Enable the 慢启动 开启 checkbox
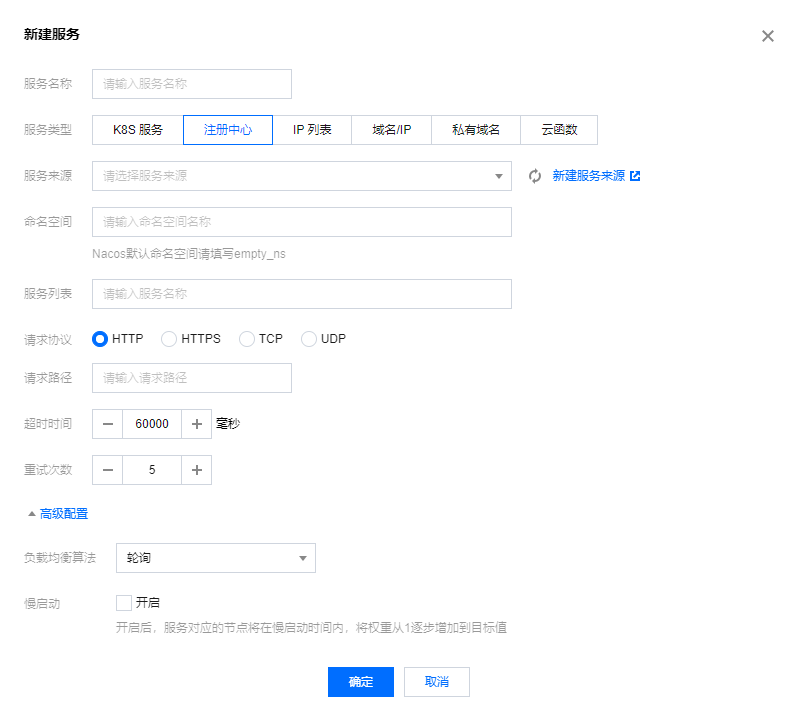This screenshot has height=720, width=797. tap(124, 603)
